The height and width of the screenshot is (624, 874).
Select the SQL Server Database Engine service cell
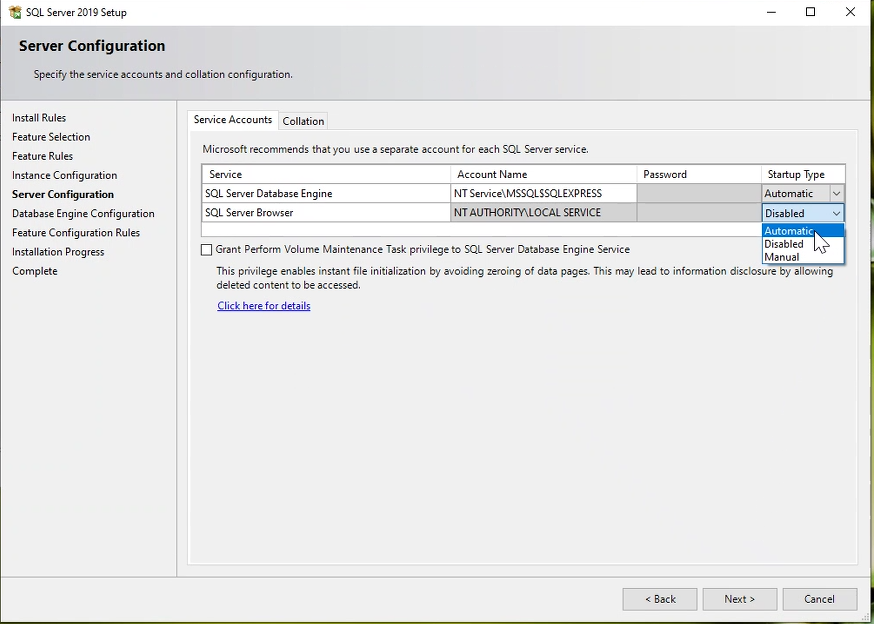click(x=326, y=194)
